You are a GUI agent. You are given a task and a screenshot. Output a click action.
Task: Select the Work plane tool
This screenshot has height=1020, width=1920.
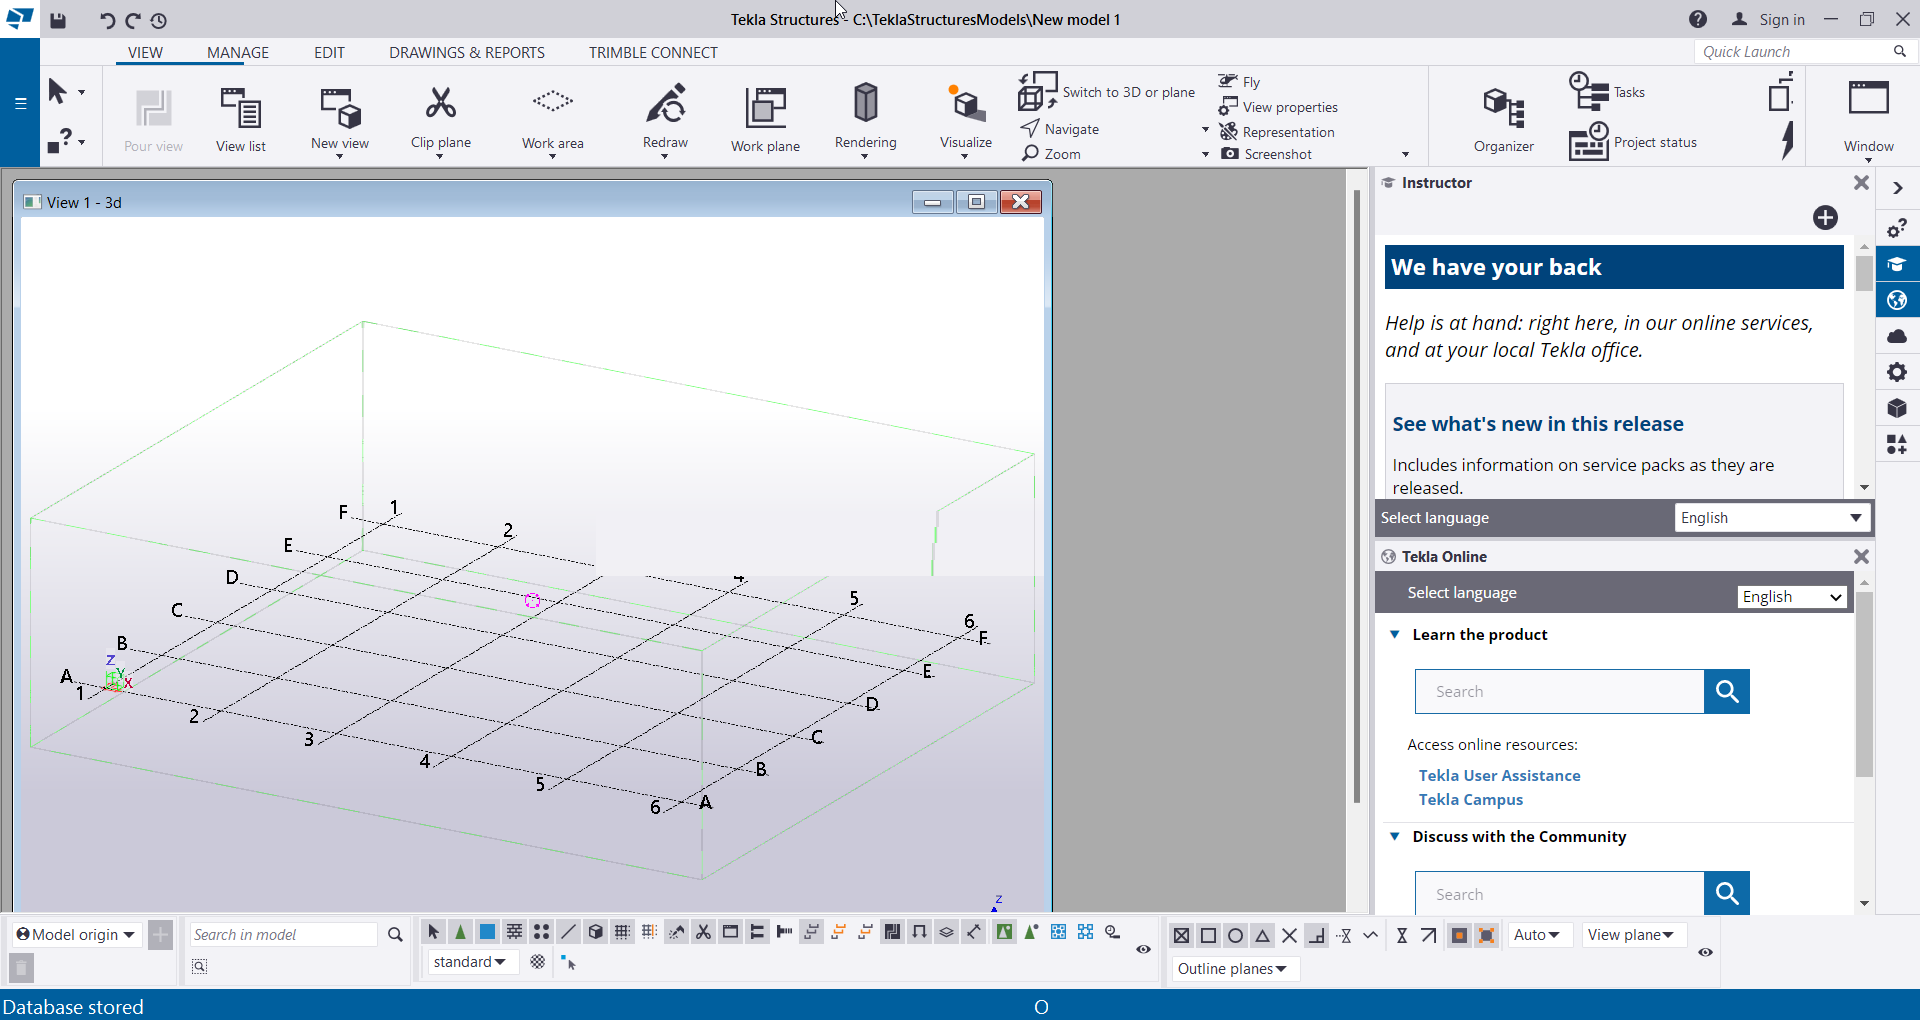tap(764, 118)
